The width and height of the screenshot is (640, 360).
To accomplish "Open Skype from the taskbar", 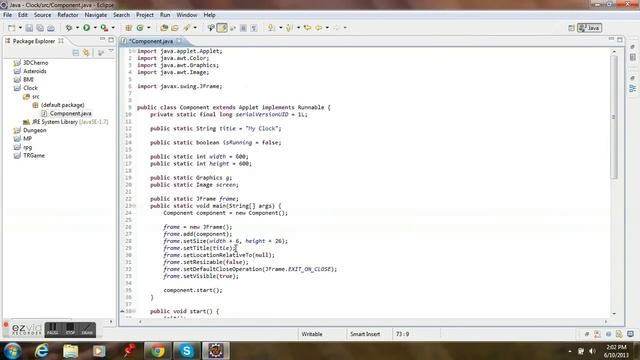I will [187, 351].
